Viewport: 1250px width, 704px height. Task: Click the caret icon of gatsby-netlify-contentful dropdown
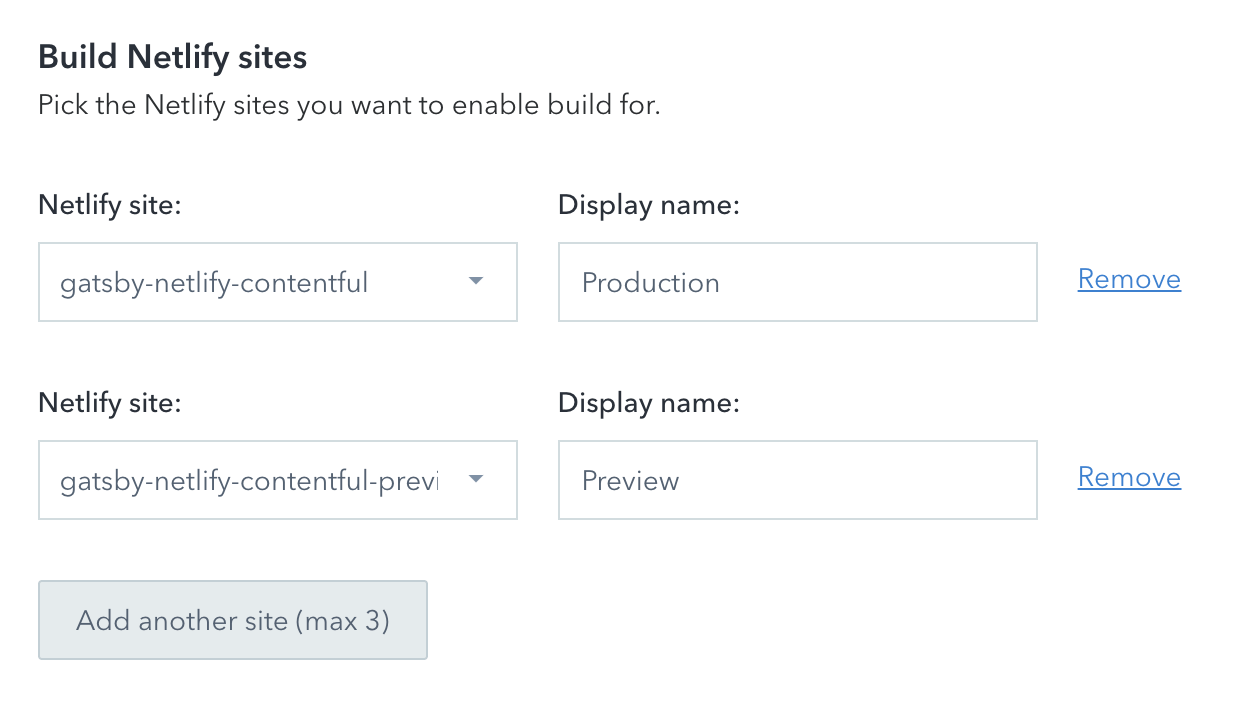pos(476,281)
